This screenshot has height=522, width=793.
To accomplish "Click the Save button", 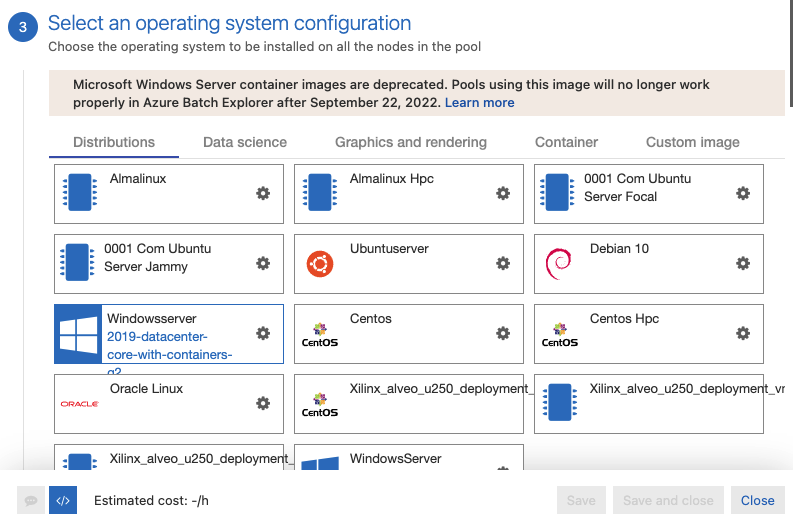I will click(581, 500).
